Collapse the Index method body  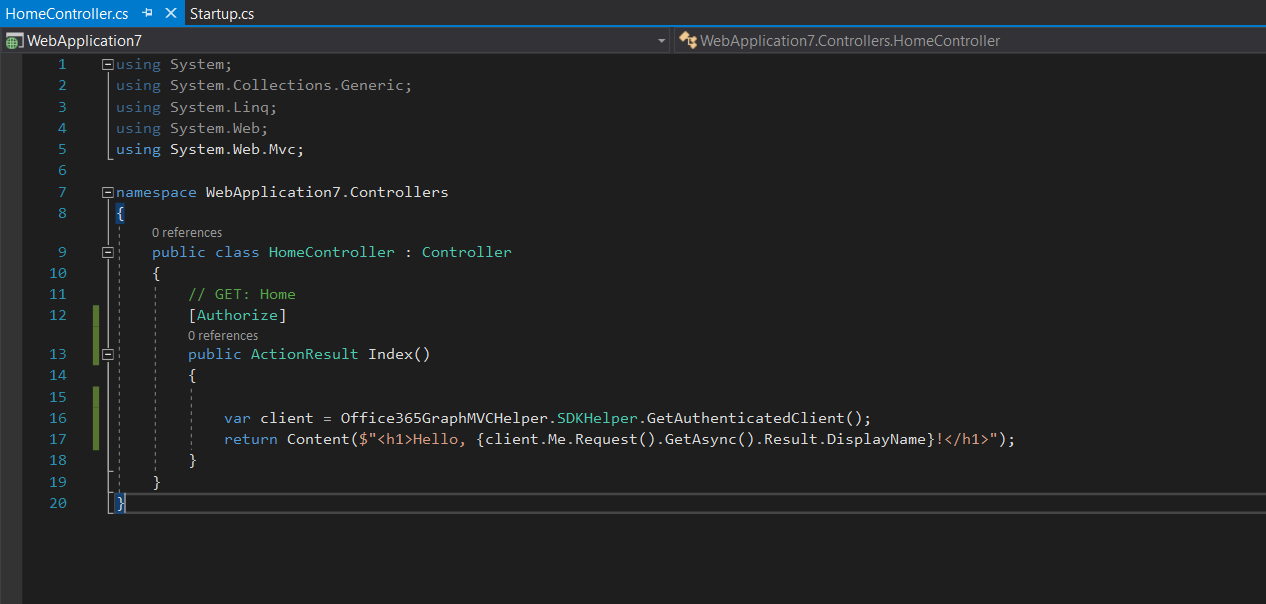(x=108, y=354)
